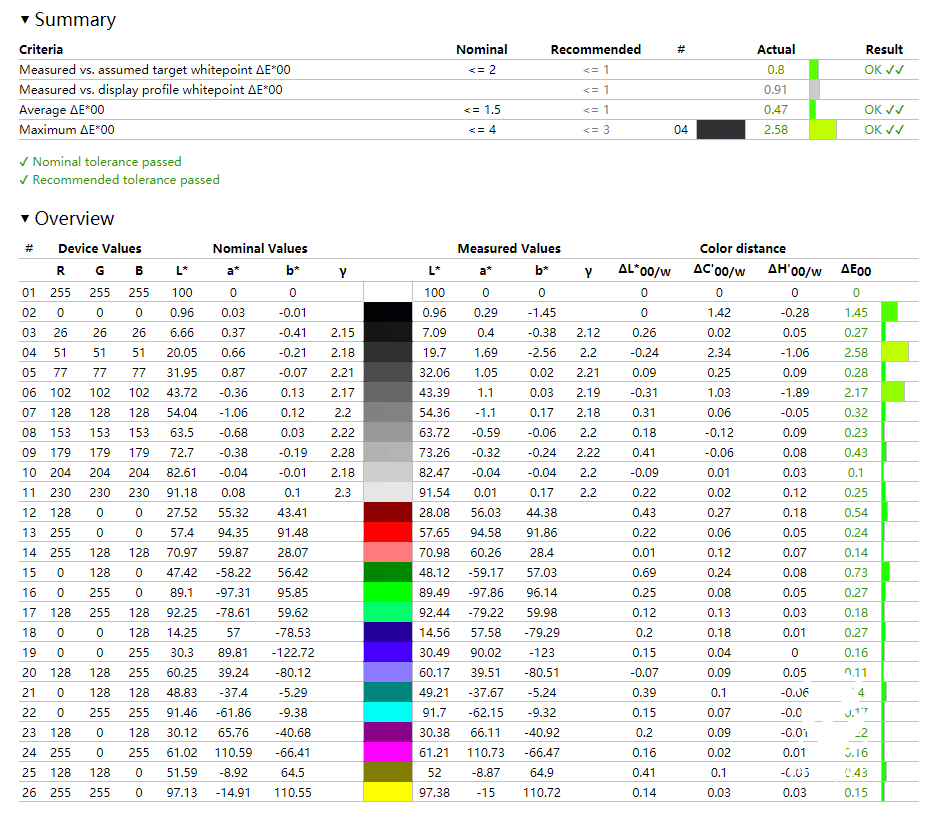Select the cyan swatch in row 22
This screenshot has width=939, height=815.
point(387,713)
